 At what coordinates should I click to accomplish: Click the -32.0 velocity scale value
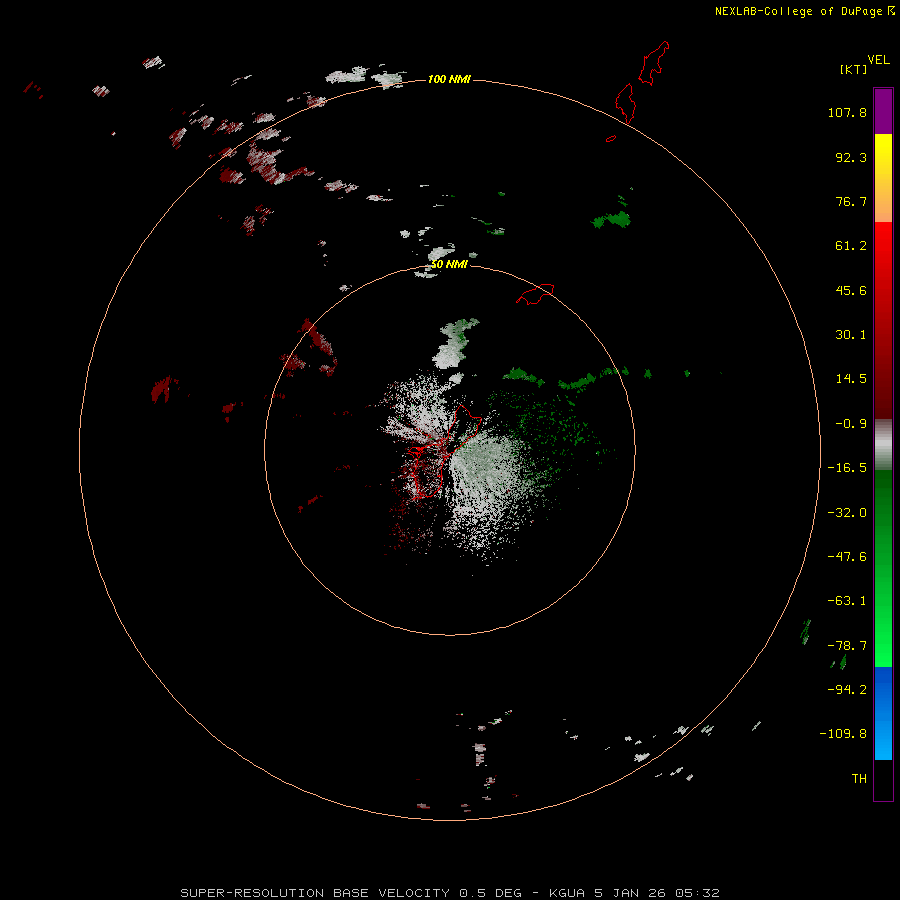coord(847,513)
